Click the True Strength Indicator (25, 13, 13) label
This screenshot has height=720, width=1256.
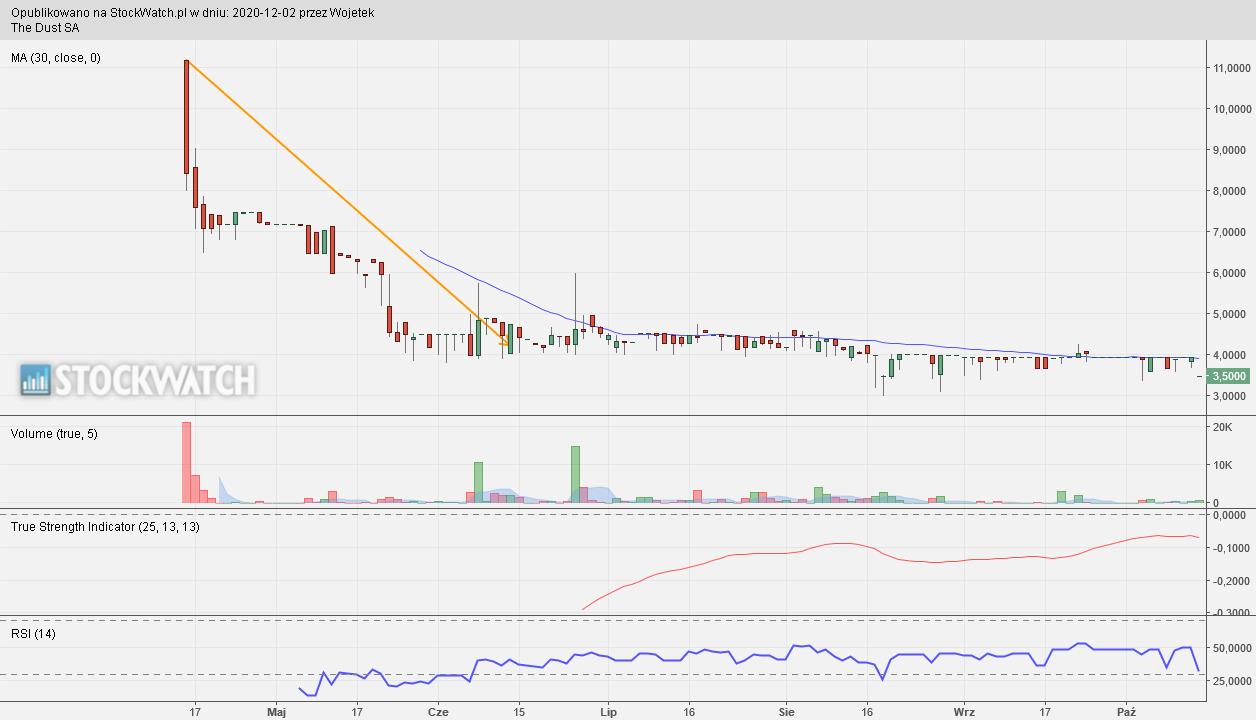coord(105,527)
